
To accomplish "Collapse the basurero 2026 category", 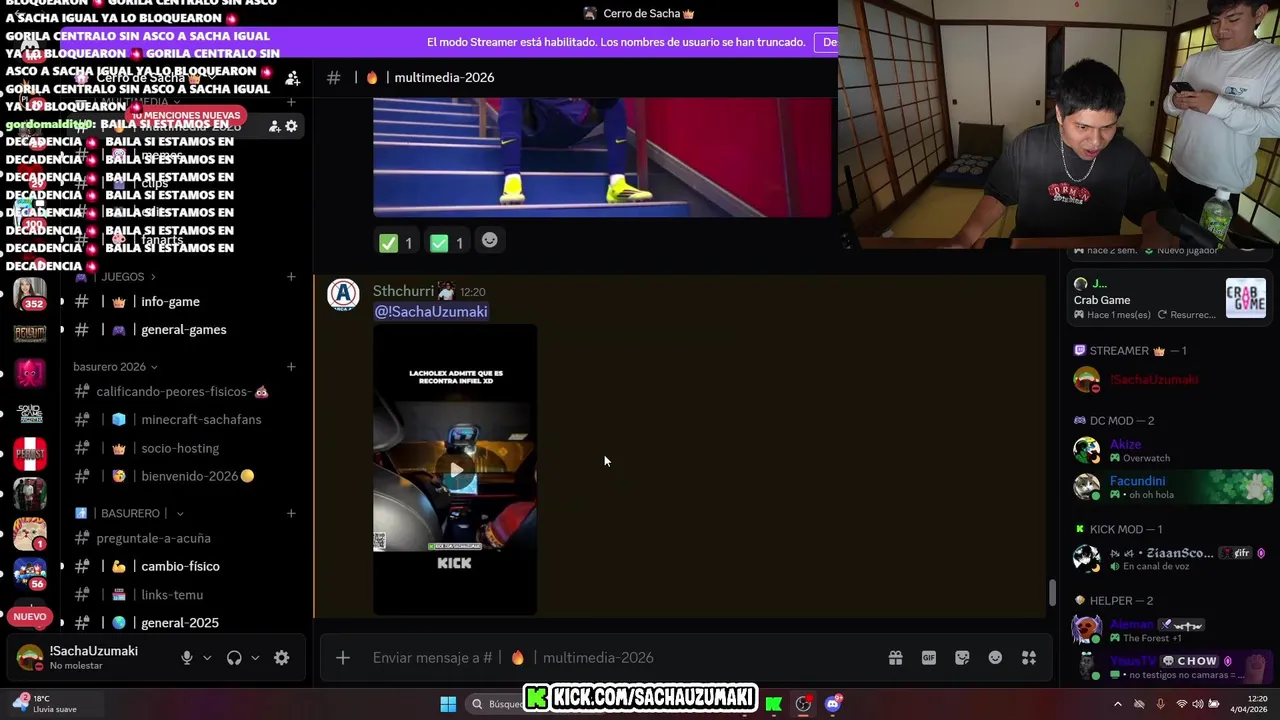I will 115,367.
